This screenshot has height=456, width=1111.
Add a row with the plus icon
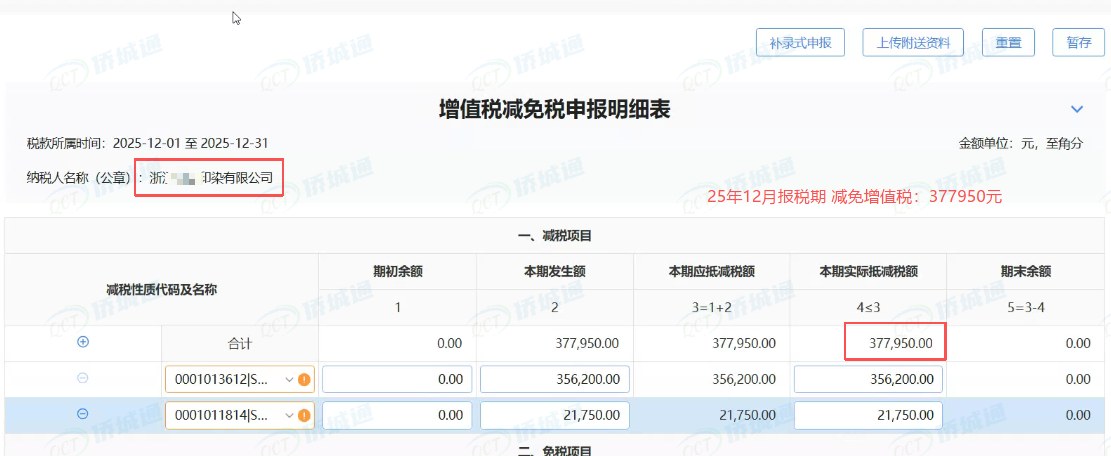[x=83, y=343]
